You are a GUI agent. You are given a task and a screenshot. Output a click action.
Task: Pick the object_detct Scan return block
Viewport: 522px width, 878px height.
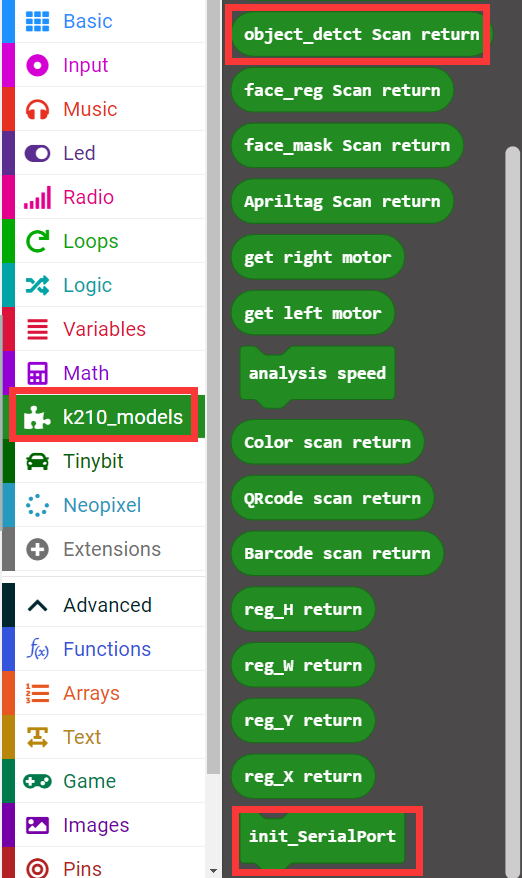(361, 35)
